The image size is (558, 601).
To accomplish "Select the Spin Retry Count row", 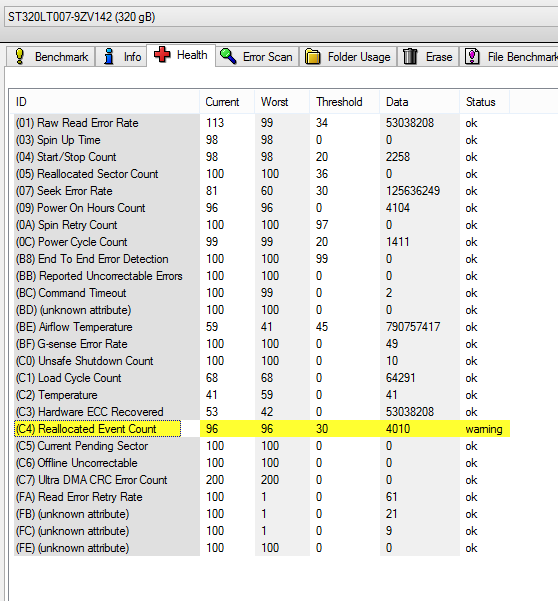I will pyautogui.click(x=262, y=225).
